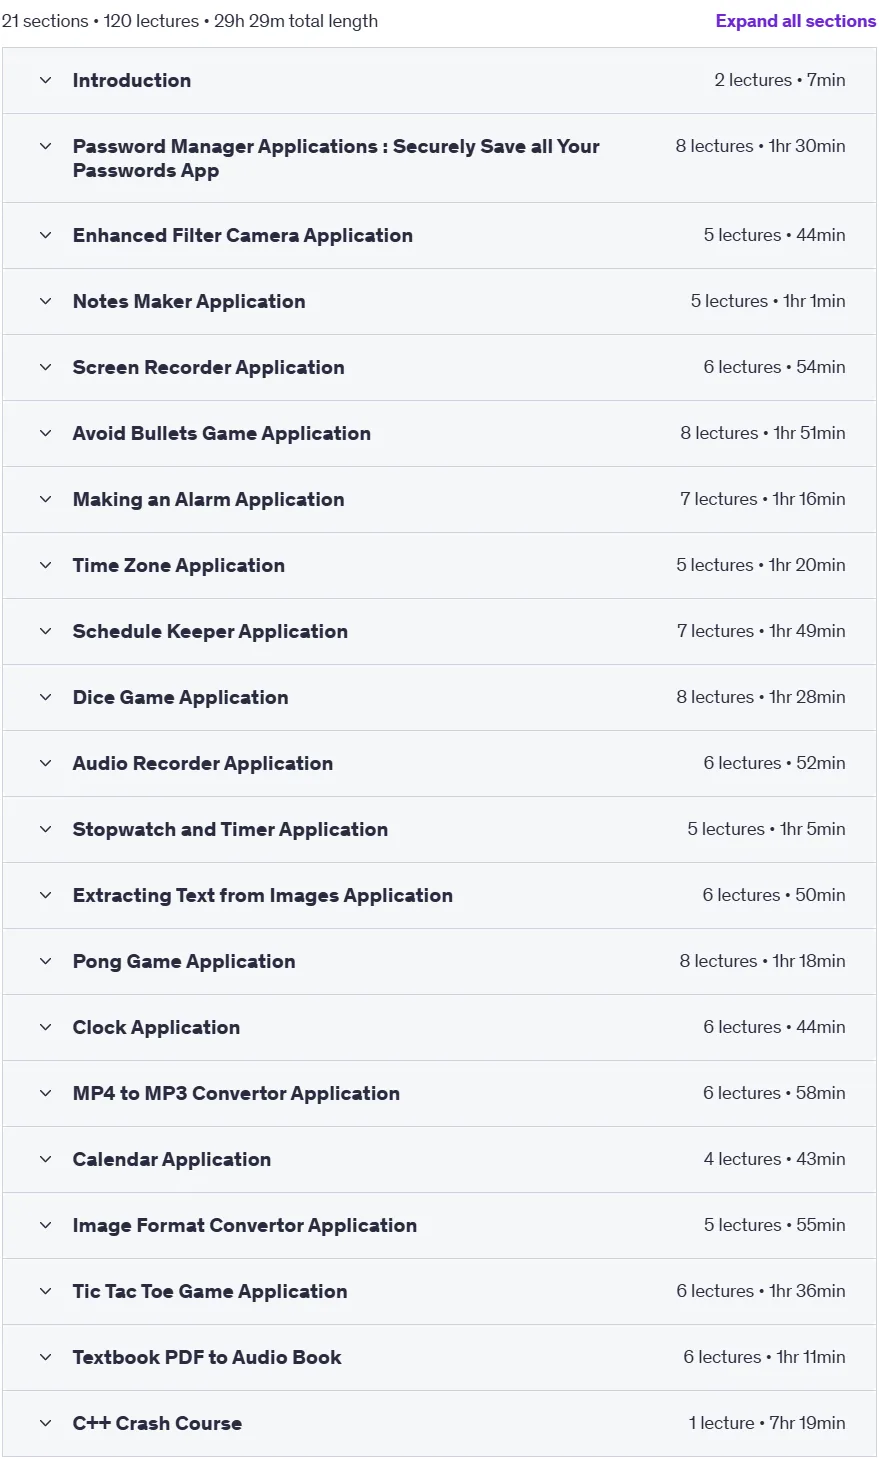
Task: Expand the Notes Maker Application chevron
Action: 45,302
